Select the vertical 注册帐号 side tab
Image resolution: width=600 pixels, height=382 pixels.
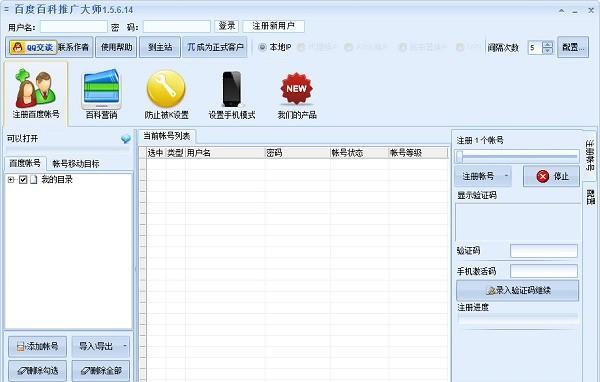[590, 155]
